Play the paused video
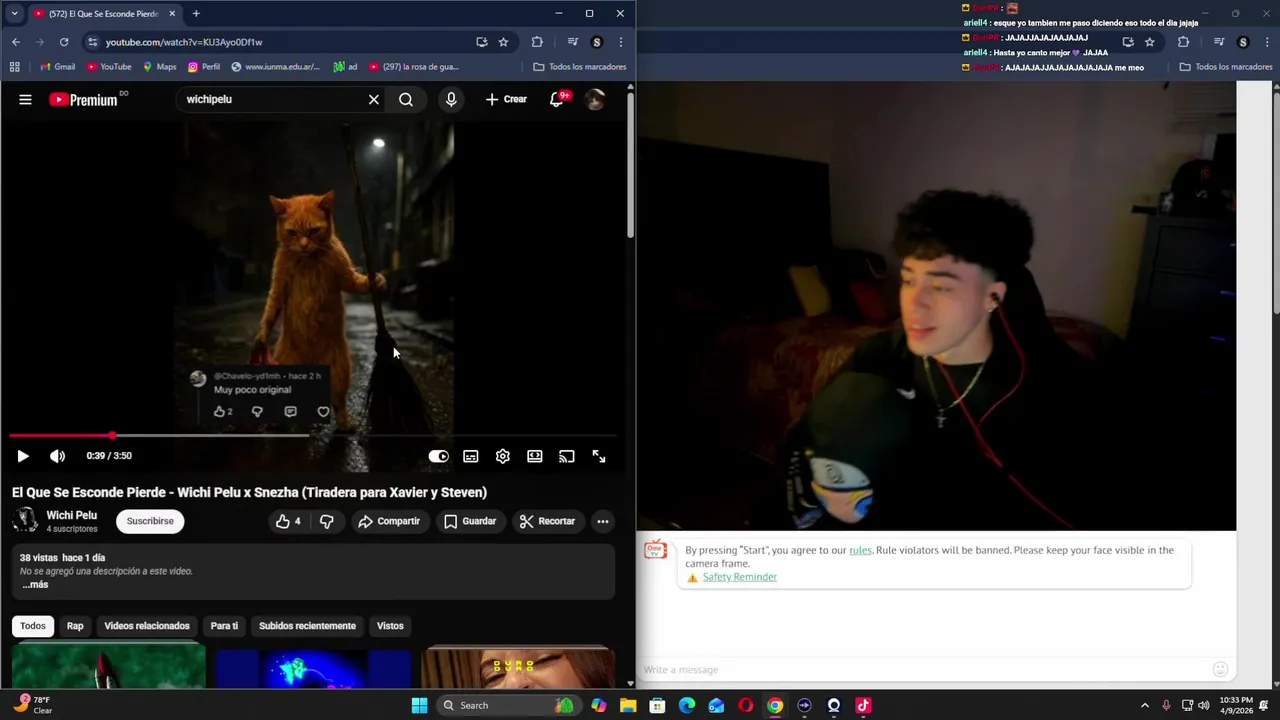1280x720 pixels. 23,456
